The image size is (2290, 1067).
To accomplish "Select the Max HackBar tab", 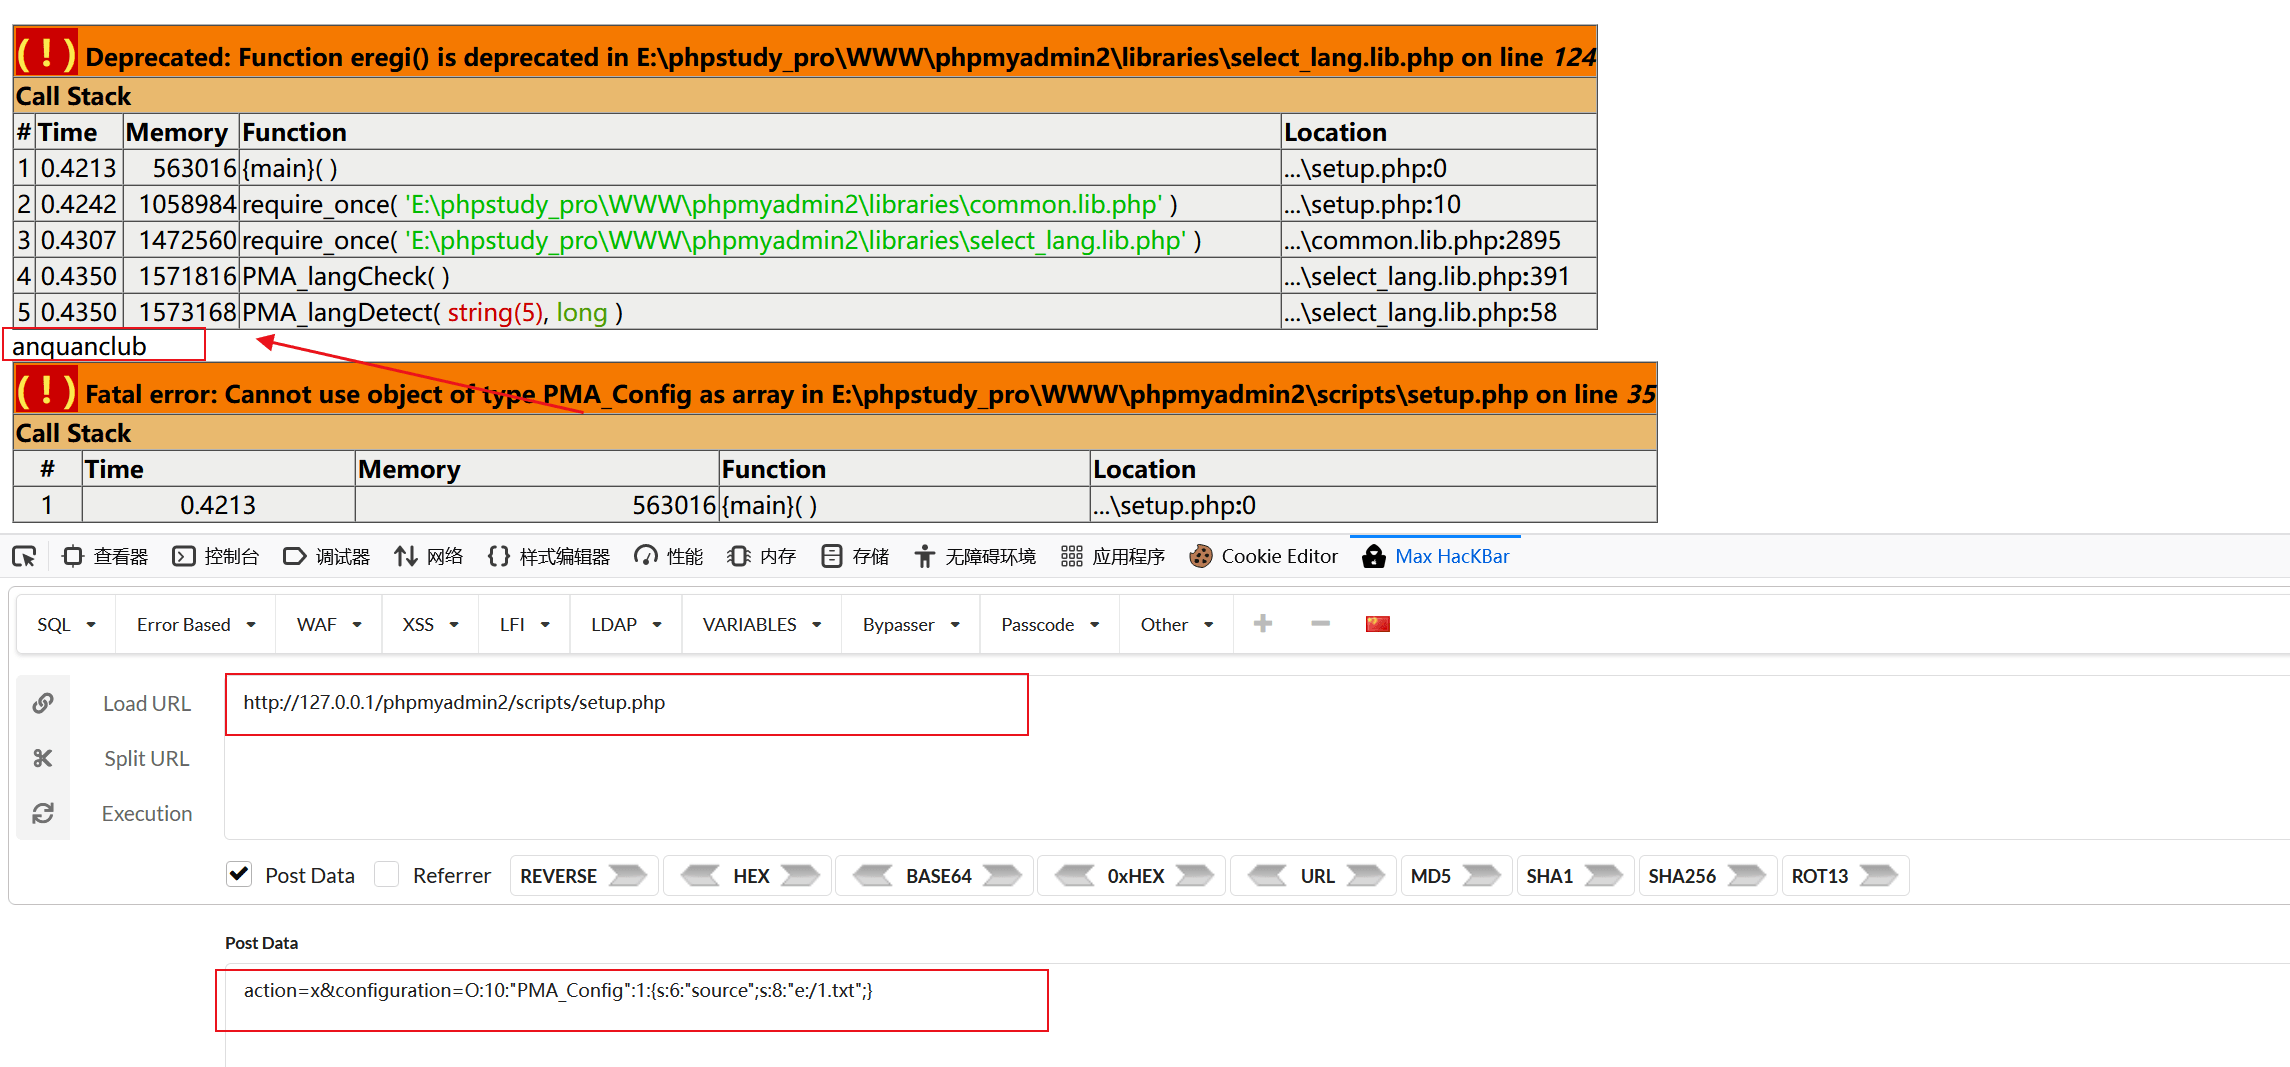I will coord(1437,556).
